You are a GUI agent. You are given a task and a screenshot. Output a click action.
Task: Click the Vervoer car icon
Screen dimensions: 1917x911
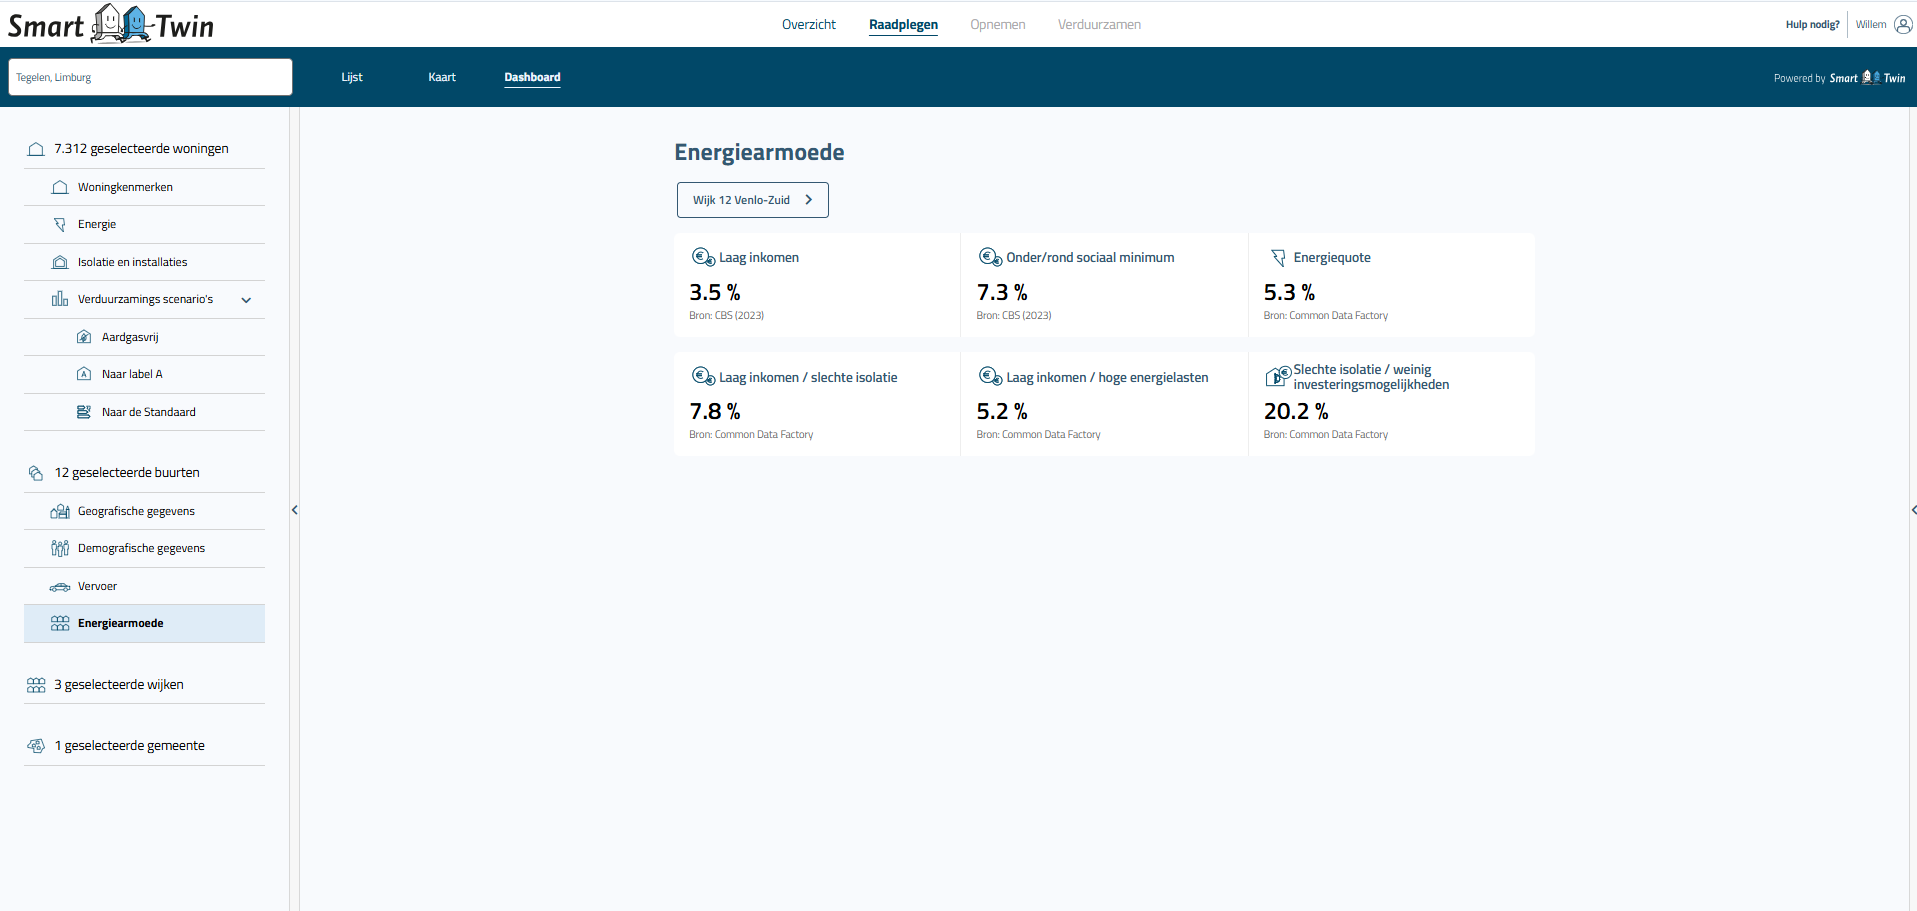coord(60,586)
